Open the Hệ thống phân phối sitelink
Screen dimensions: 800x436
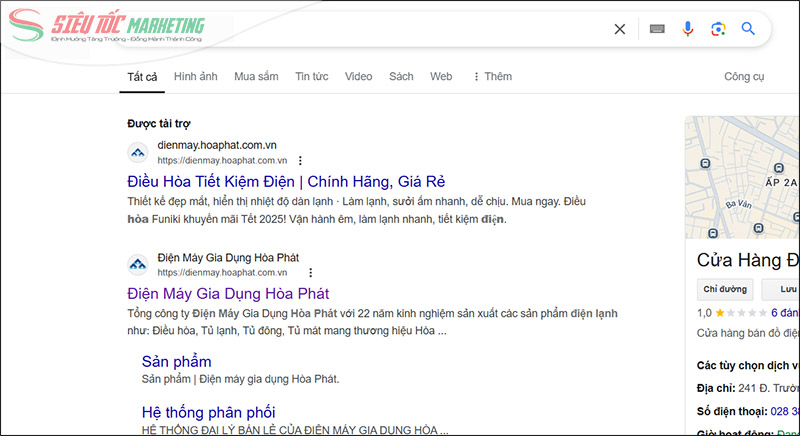(x=208, y=412)
